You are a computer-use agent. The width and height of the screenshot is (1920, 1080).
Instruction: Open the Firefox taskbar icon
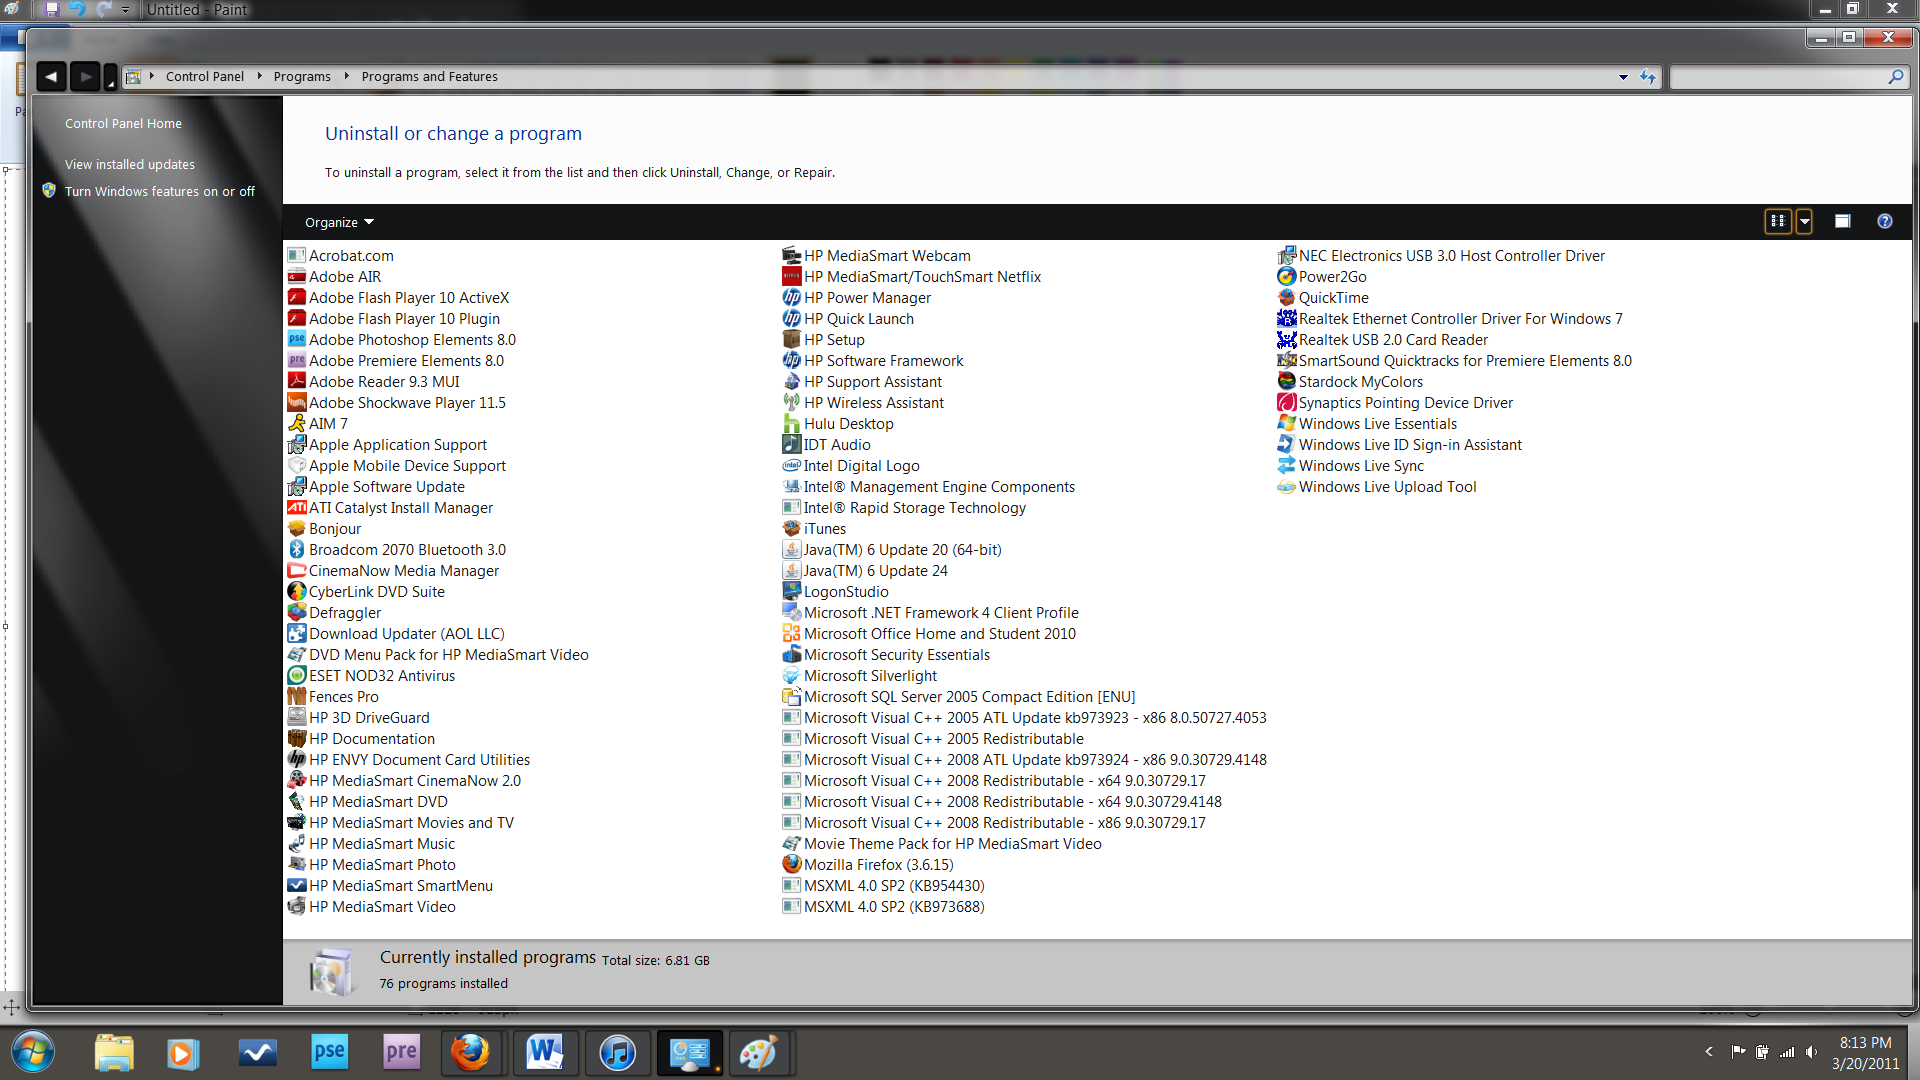[471, 1052]
